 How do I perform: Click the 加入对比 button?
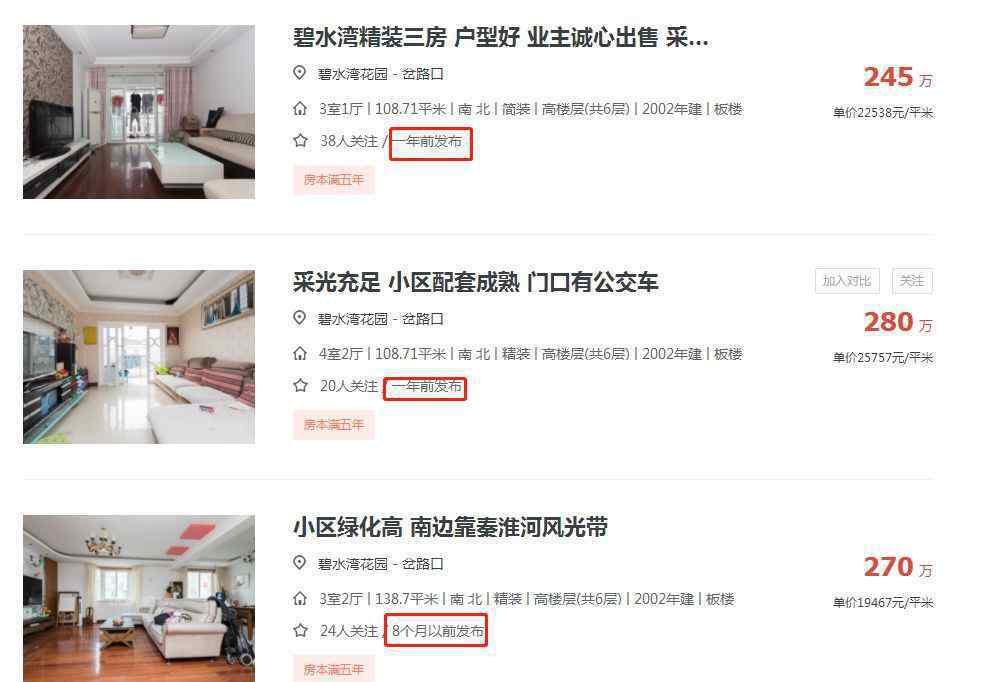point(847,281)
